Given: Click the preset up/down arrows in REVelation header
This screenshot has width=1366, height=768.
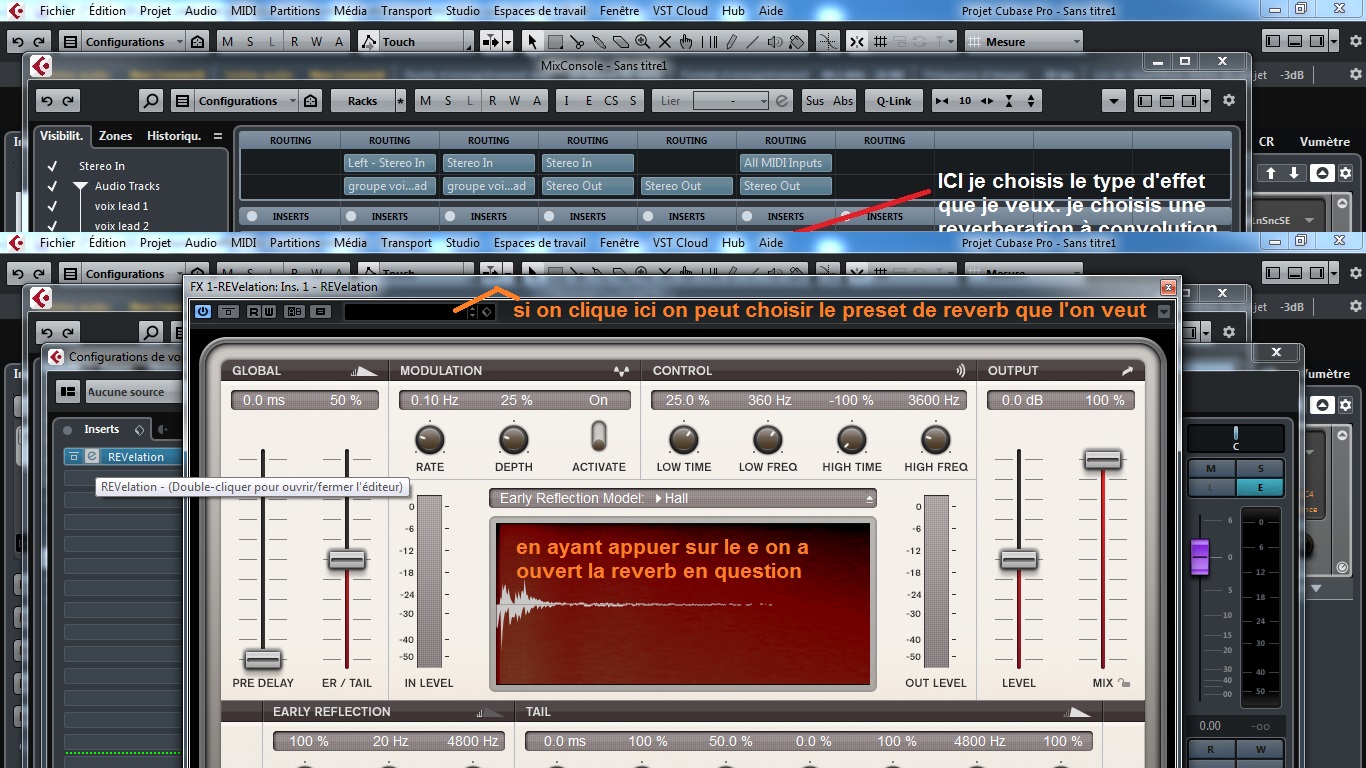Looking at the screenshot, I should (x=473, y=312).
